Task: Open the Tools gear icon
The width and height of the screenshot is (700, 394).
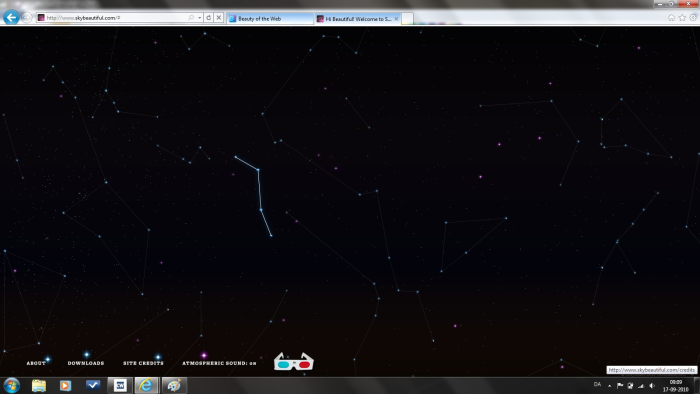Action: [x=693, y=18]
